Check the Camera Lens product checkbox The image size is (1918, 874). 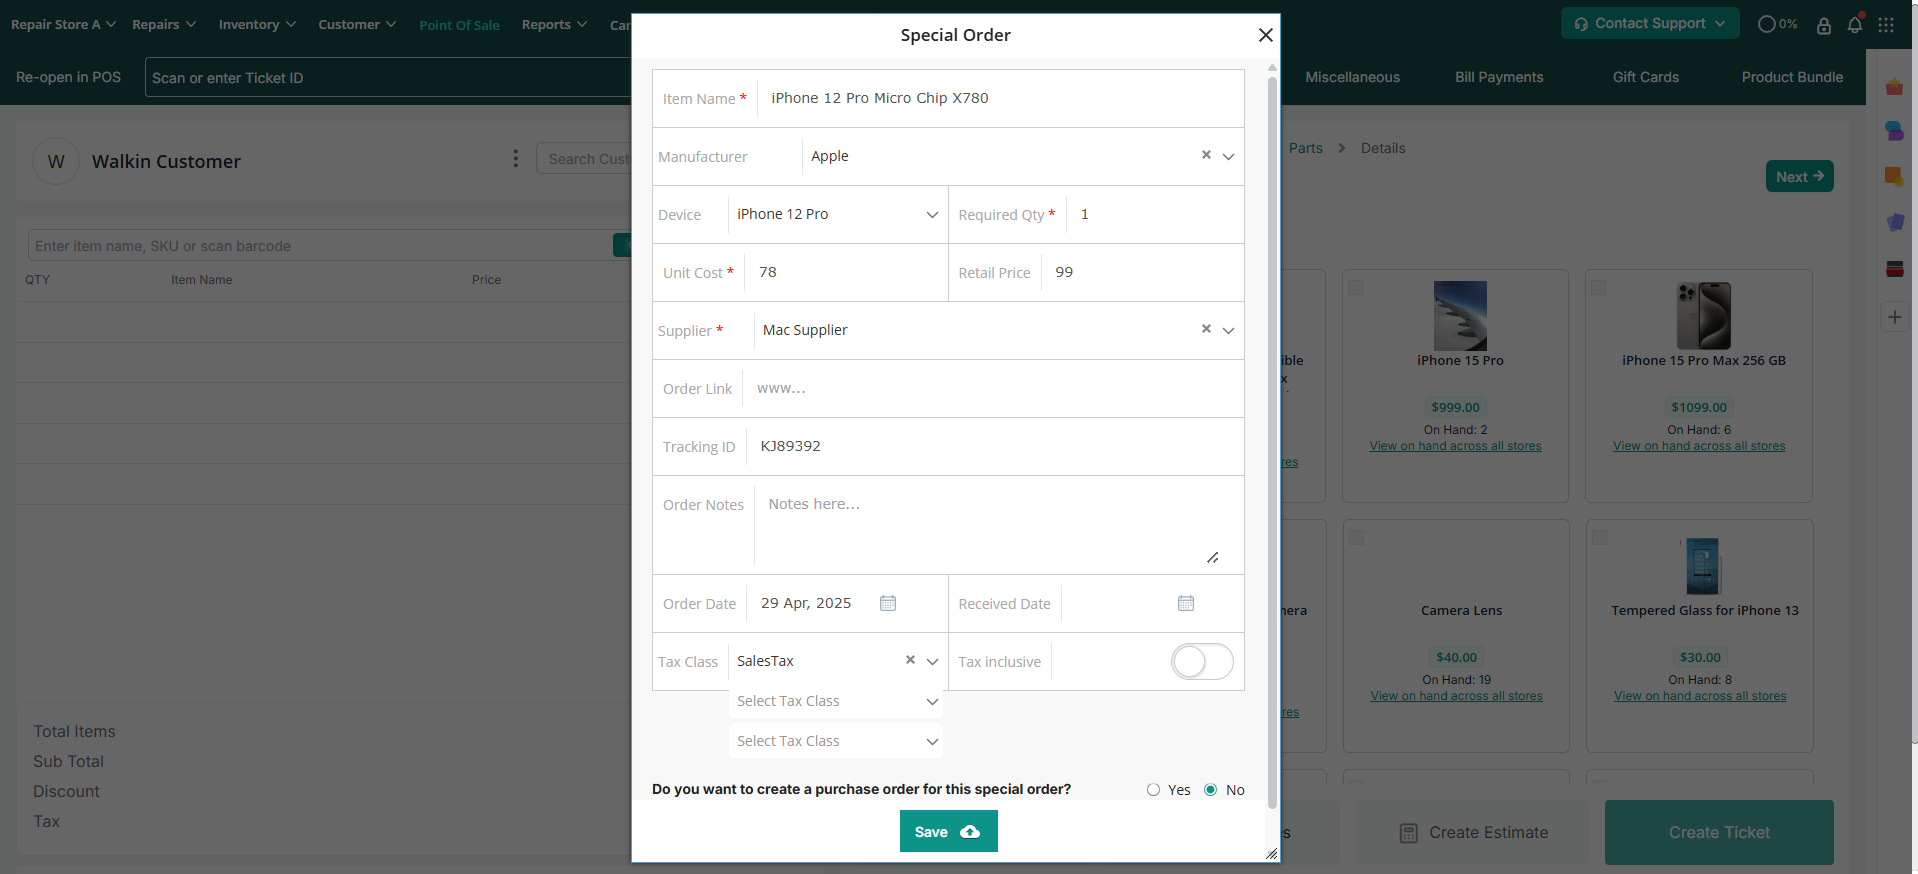click(1356, 537)
